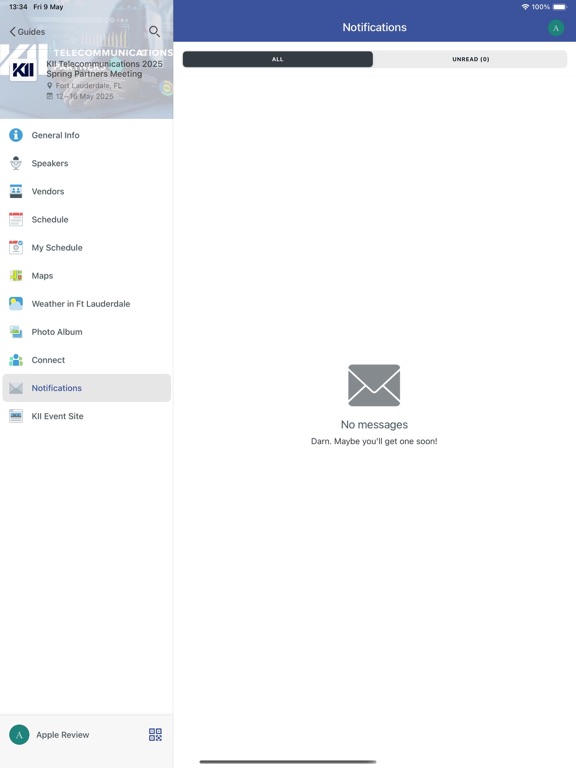Tap the battery status indicator
Screen dimensions: 576x768
point(560,7)
